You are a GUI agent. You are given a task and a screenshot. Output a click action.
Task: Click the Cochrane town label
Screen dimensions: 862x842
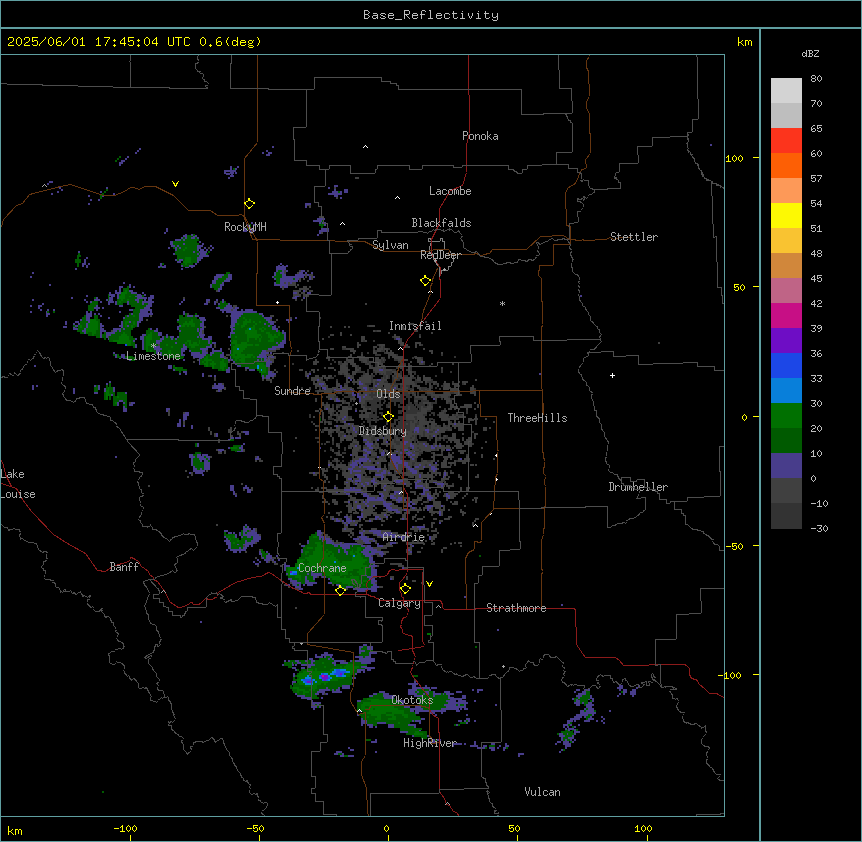tap(322, 568)
